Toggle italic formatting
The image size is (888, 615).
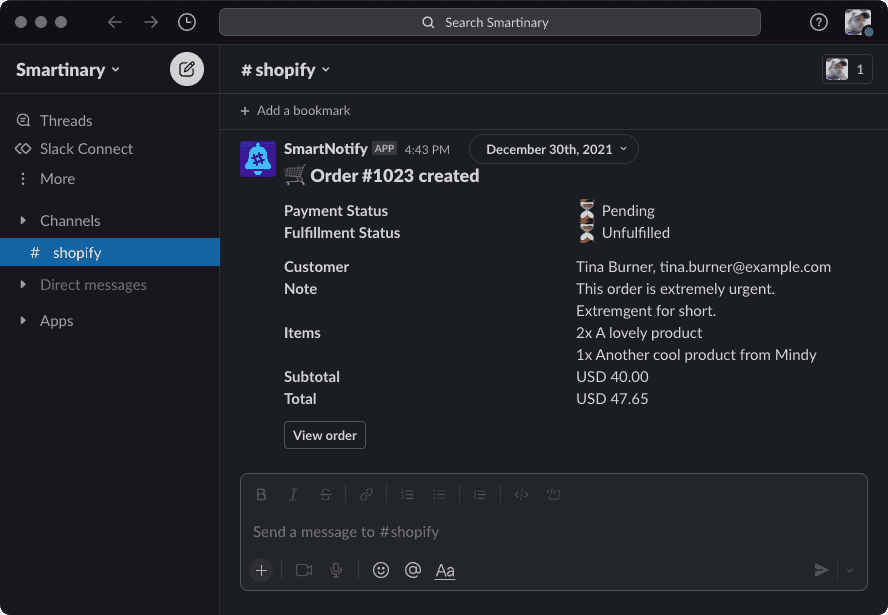tap(293, 494)
